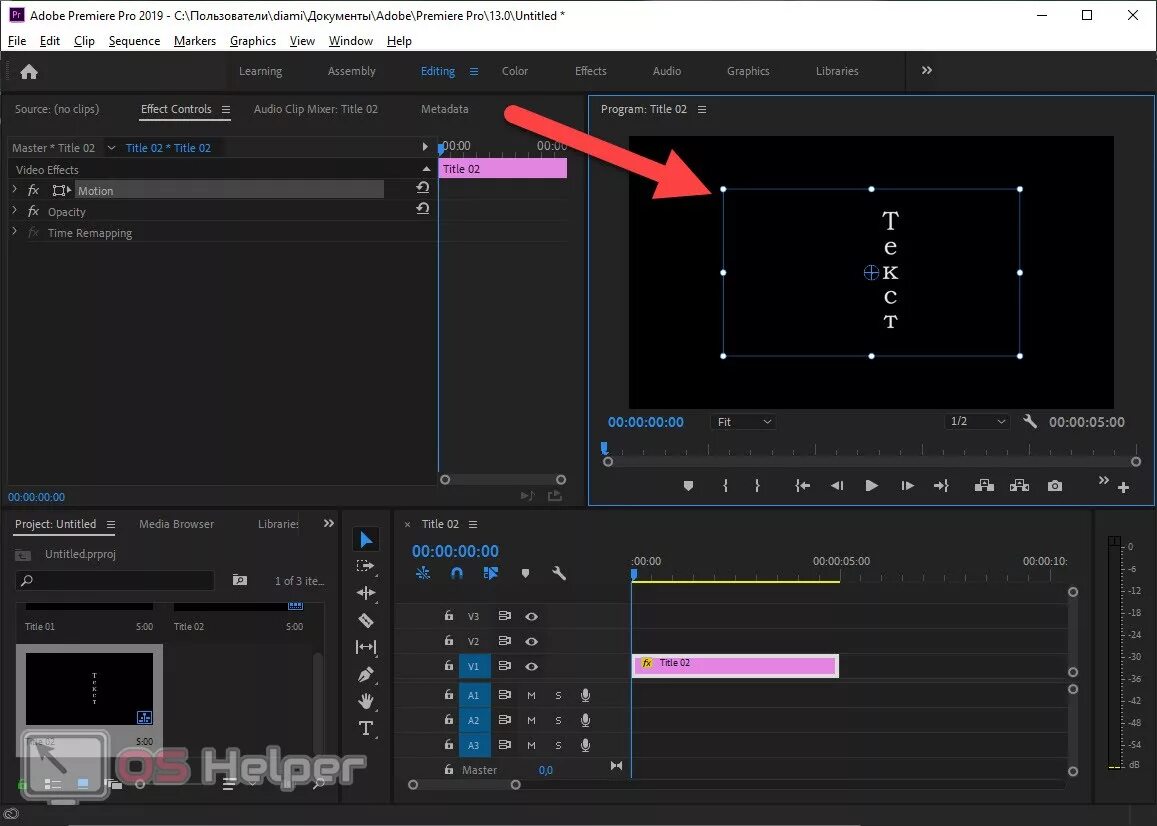The width and height of the screenshot is (1157, 826).
Task: Click the Master volume value 0,0
Action: (545, 770)
